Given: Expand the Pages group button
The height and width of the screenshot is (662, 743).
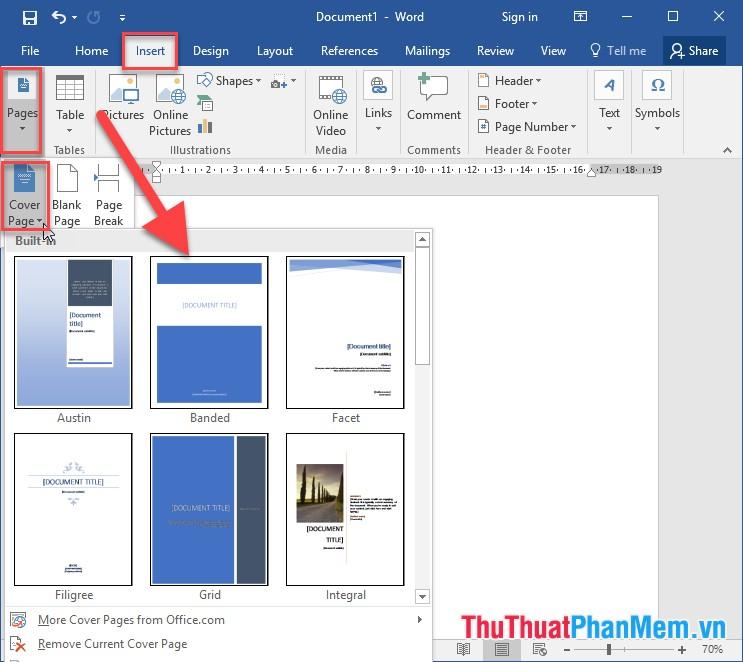Looking at the screenshot, I should [x=22, y=110].
